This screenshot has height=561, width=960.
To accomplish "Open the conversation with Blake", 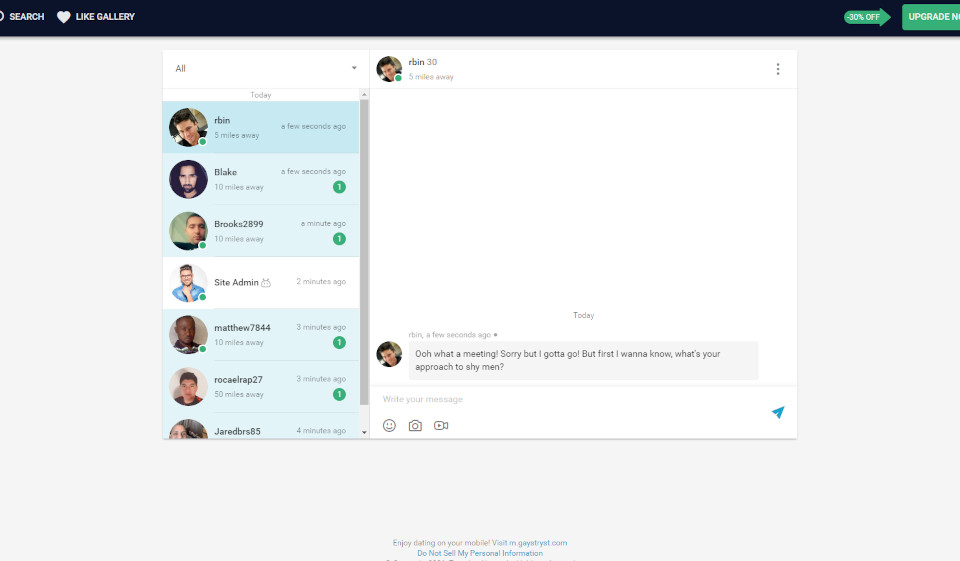I will pyautogui.click(x=260, y=179).
